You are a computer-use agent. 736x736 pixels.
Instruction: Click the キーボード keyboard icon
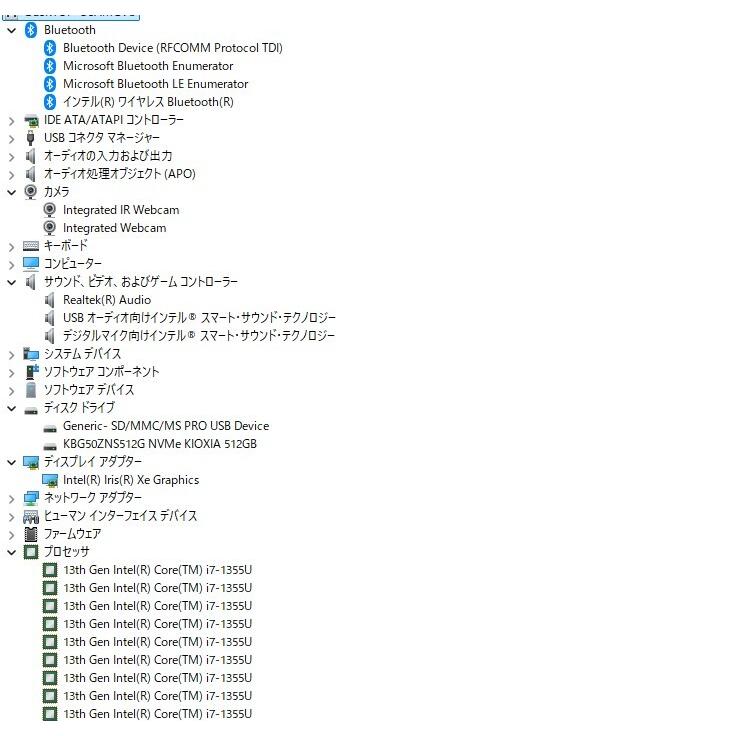(x=31, y=246)
